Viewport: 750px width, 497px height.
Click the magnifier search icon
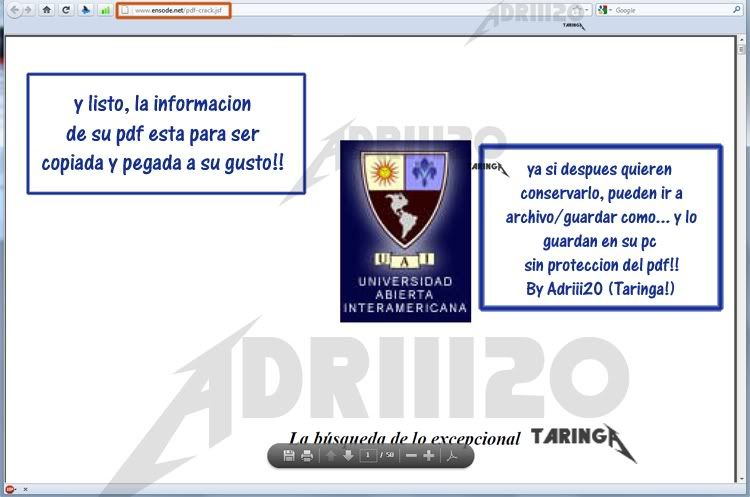click(x=736, y=10)
